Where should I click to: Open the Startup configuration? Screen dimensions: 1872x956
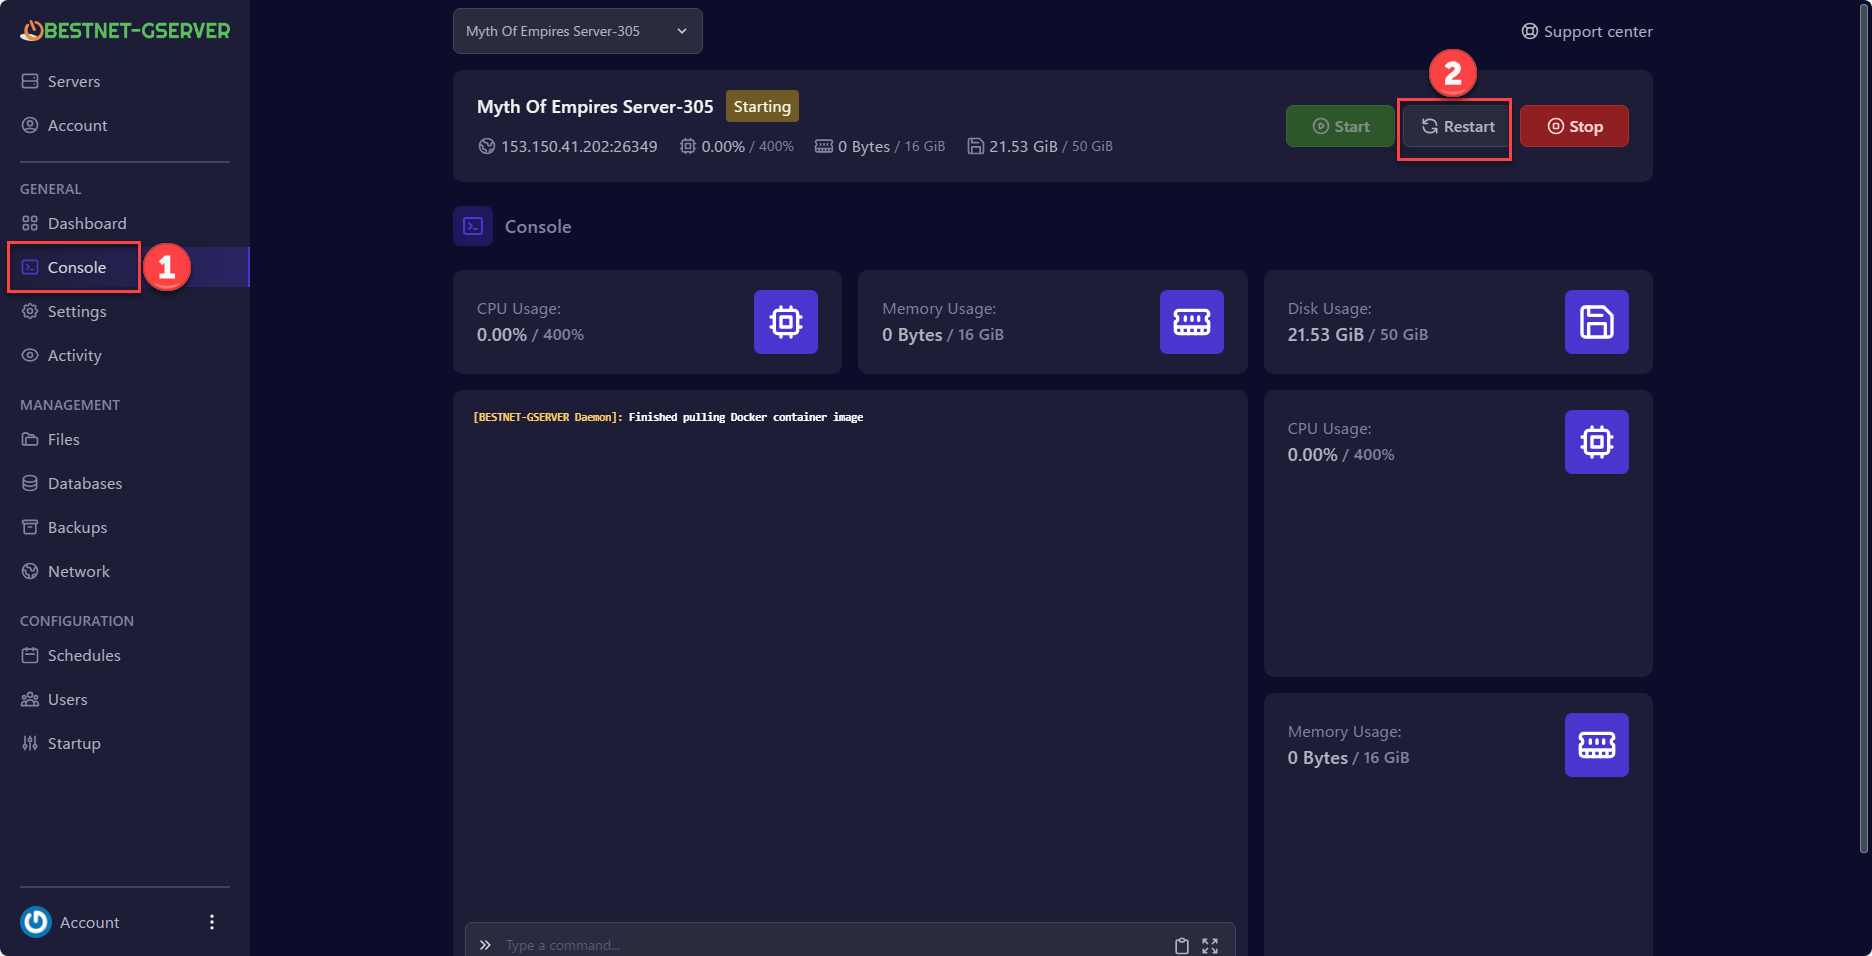[74, 743]
